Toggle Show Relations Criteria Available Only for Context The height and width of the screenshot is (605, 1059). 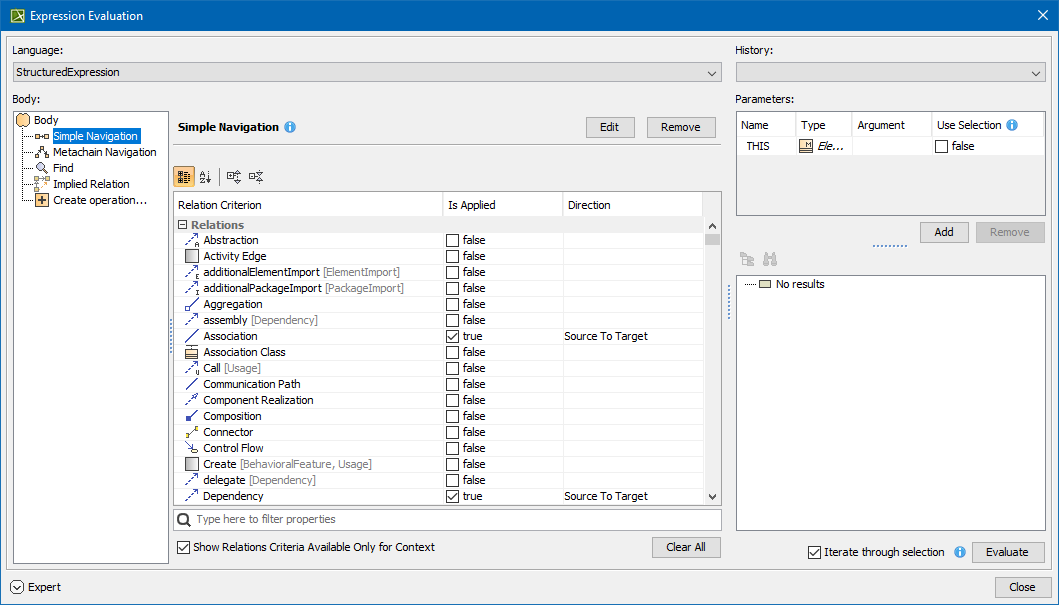(x=183, y=547)
